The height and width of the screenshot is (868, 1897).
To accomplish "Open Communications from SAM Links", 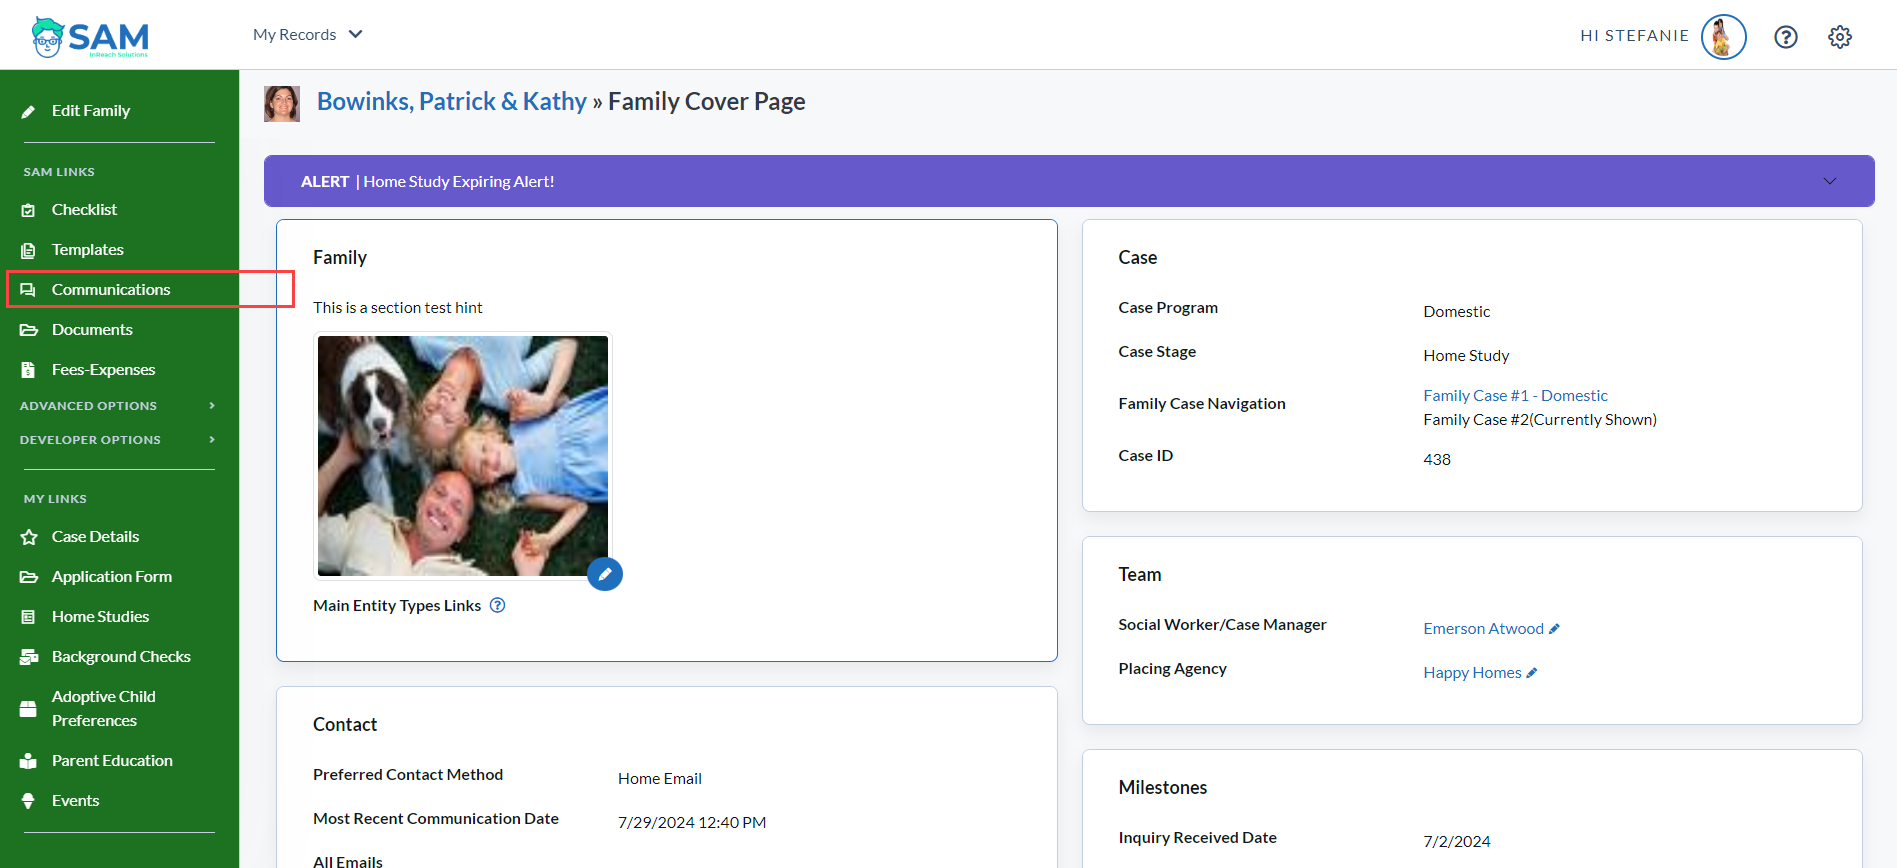I will coord(111,290).
